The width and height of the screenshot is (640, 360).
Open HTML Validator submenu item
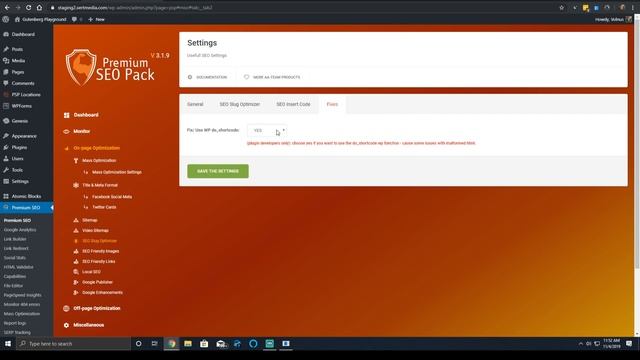click(x=18, y=267)
